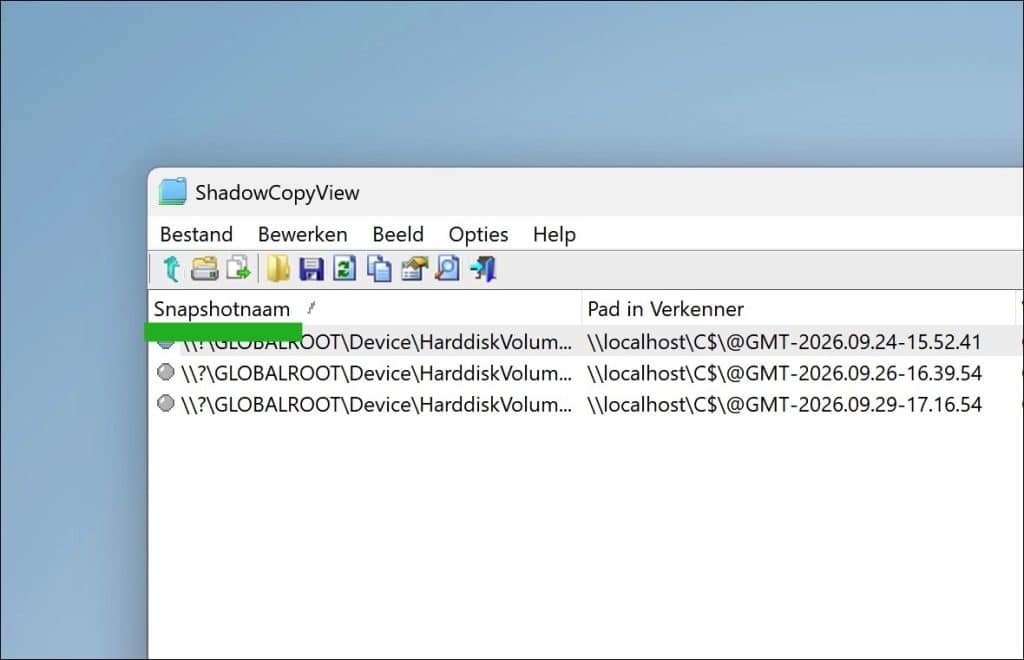The image size is (1024, 660).
Task: Click the yellow folder toolbar icon
Action: point(278,268)
